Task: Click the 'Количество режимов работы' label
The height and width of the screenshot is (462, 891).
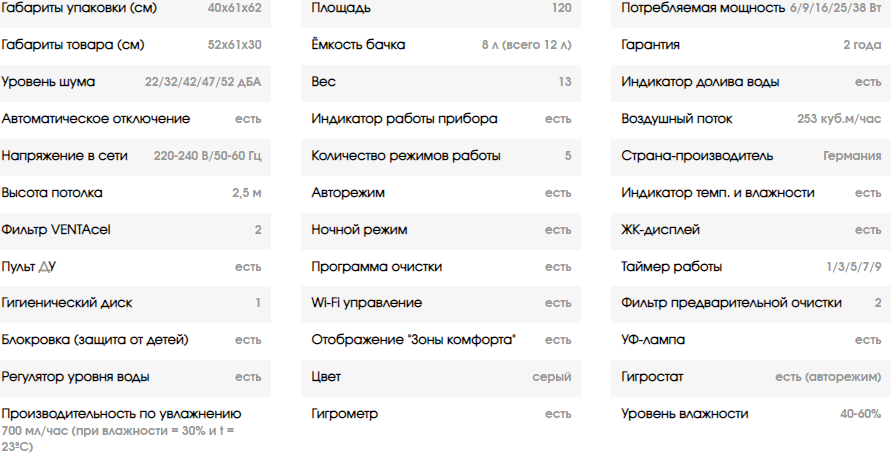Action: [406, 156]
